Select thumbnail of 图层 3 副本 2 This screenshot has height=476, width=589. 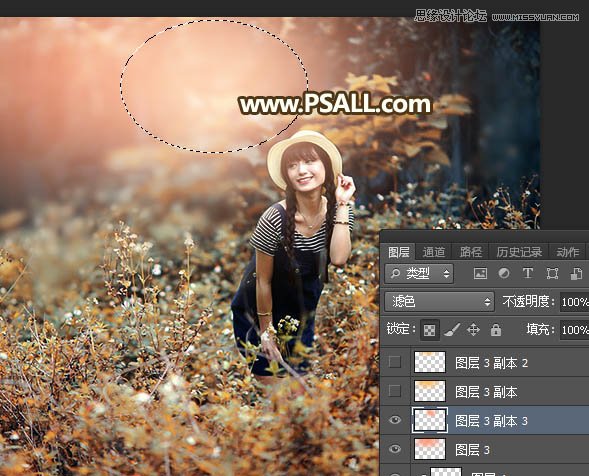[430, 362]
